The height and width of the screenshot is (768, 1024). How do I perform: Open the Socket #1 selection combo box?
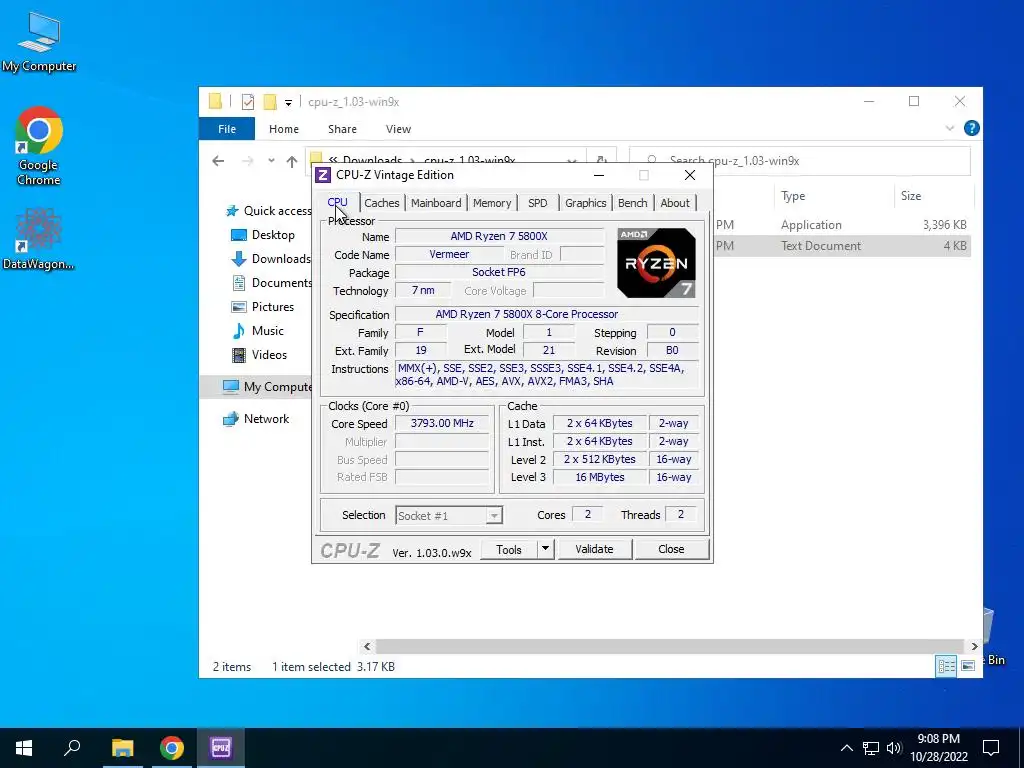pyautogui.click(x=448, y=516)
